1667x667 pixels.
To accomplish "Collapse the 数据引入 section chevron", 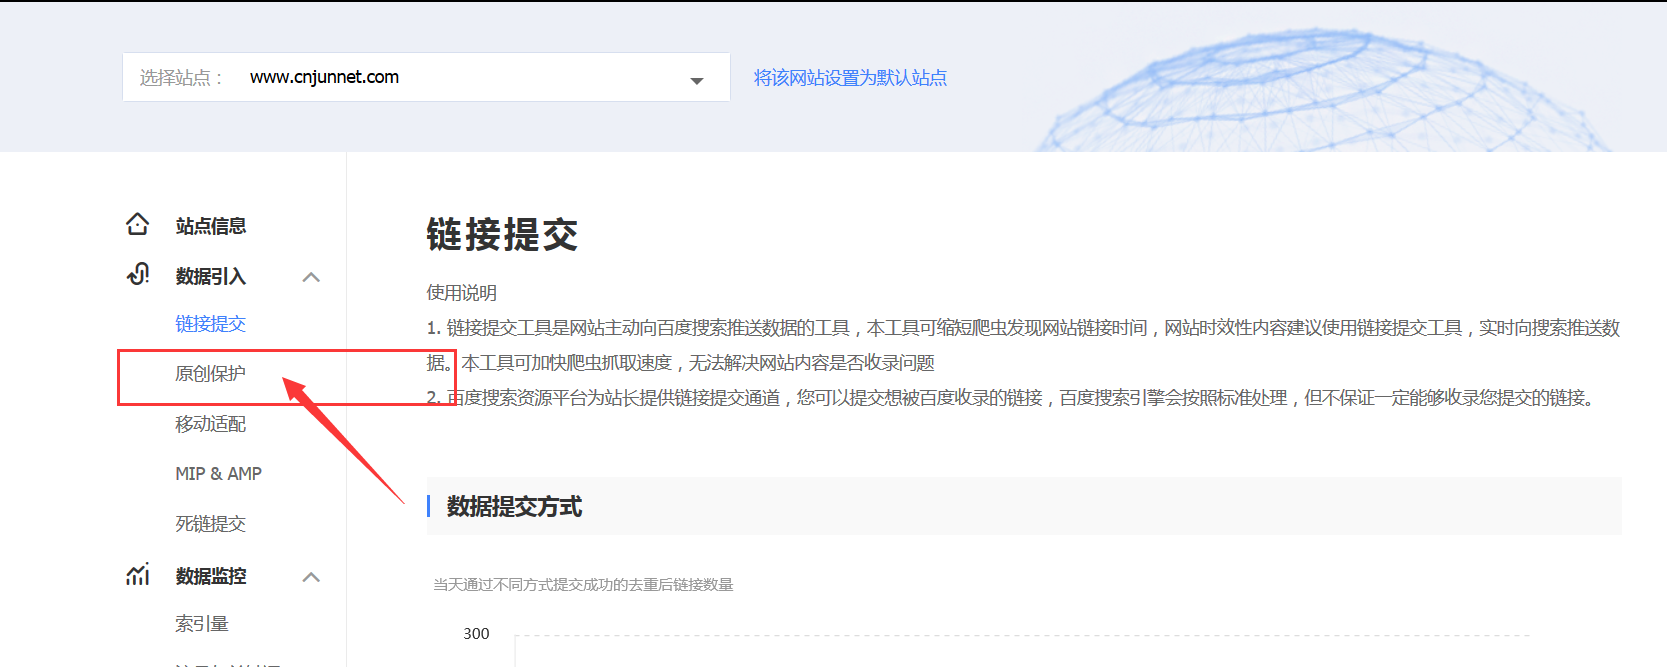I will [311, 277].
